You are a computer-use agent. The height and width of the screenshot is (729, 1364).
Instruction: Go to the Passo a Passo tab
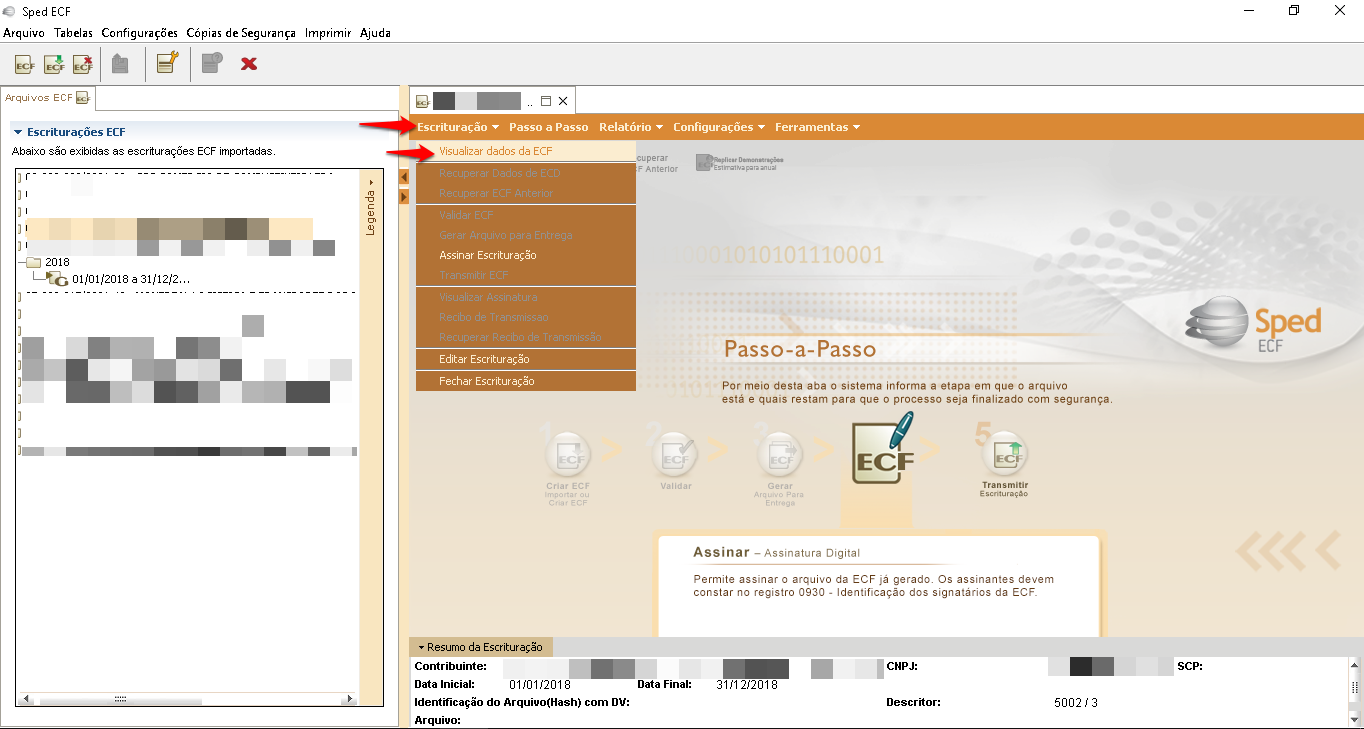548,127
